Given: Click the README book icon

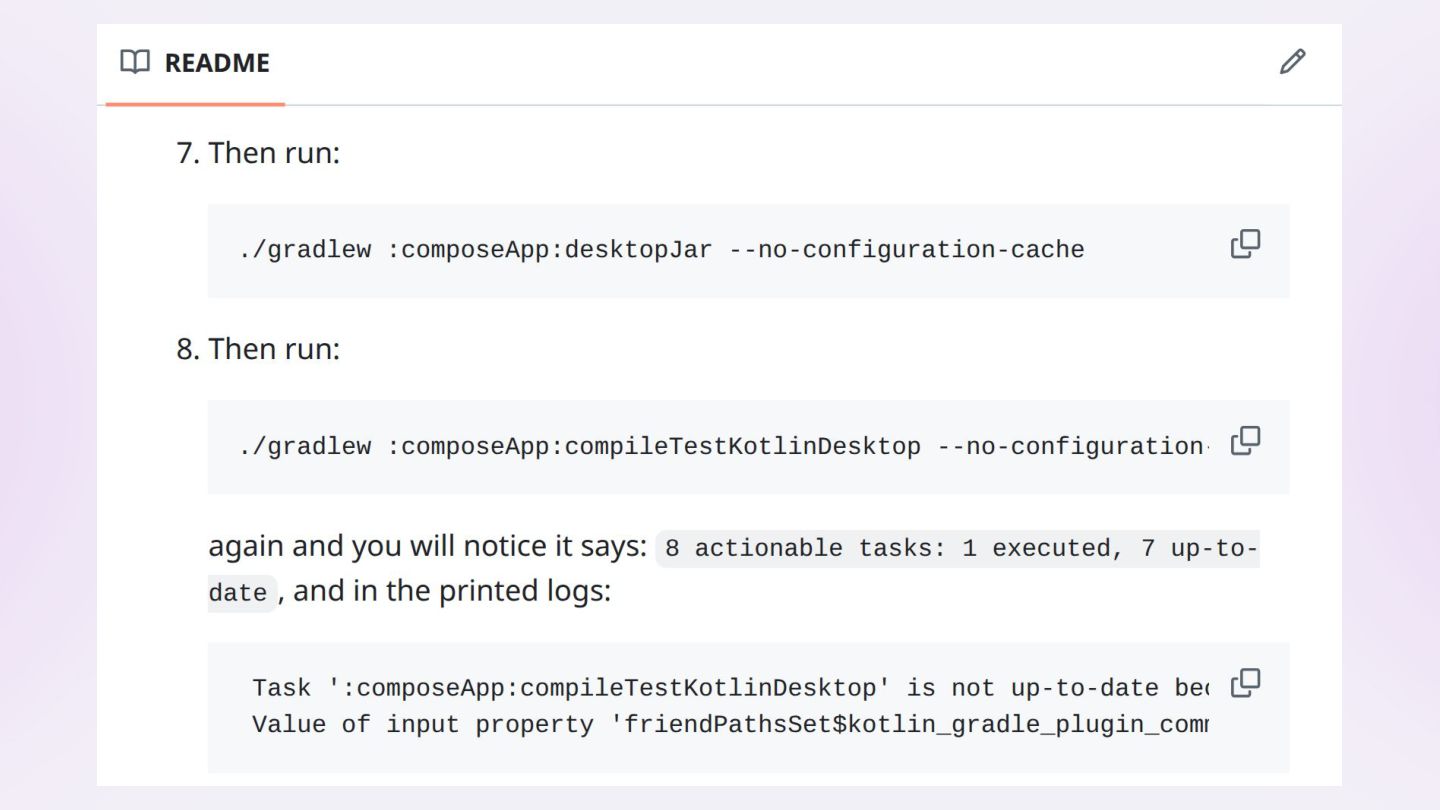Looking at the screenshot, I should pos(135,62).
